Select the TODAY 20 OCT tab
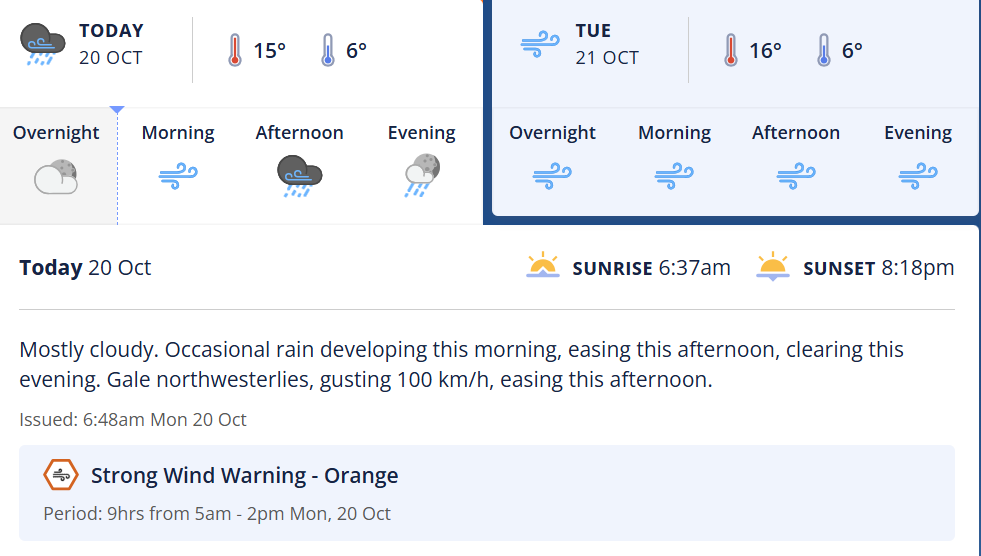This screenshot has width=981, height=556. click(x=111, y=44)
